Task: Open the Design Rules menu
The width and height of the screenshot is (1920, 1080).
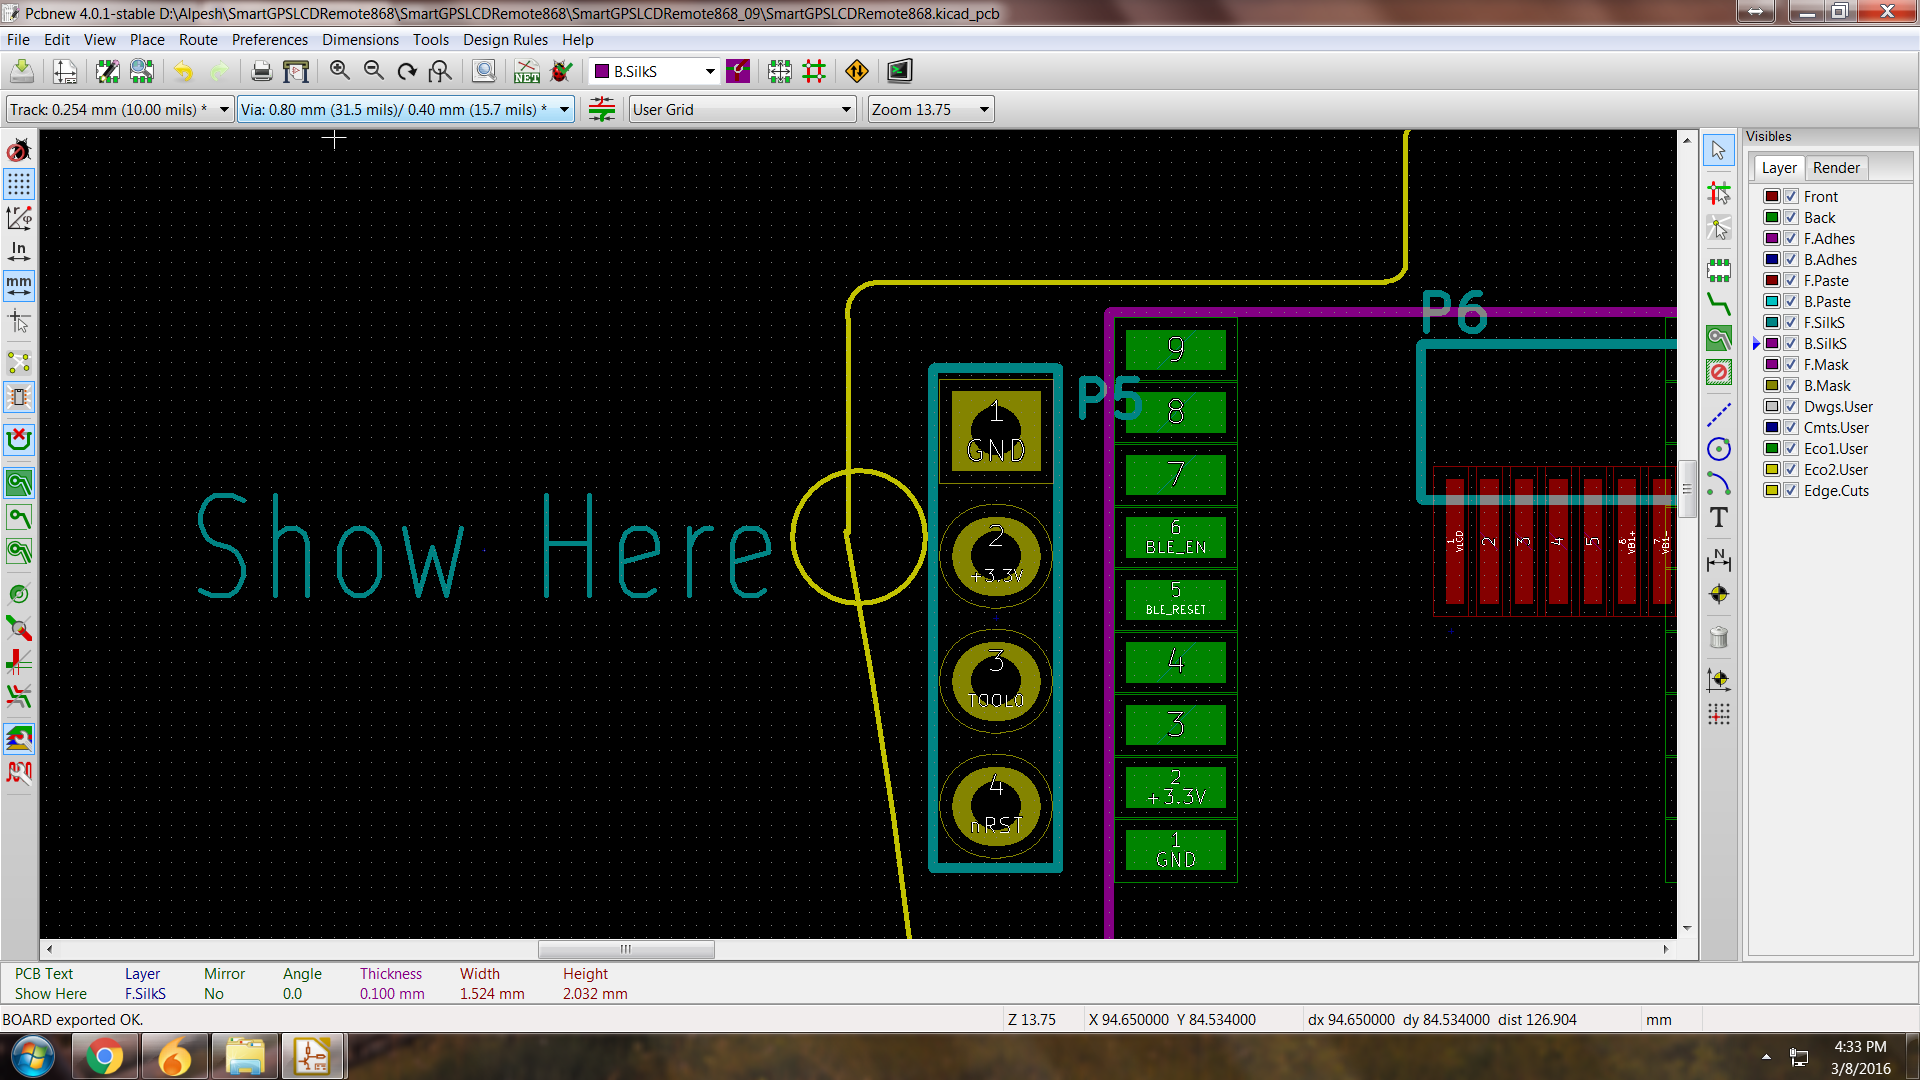Action: [x=505, y=40]
